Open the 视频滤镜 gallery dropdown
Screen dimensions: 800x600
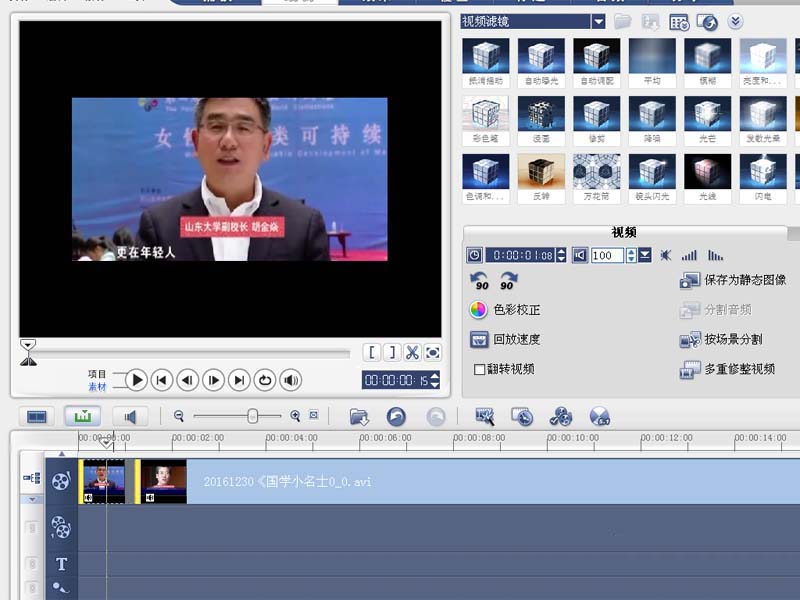(598, 21)
